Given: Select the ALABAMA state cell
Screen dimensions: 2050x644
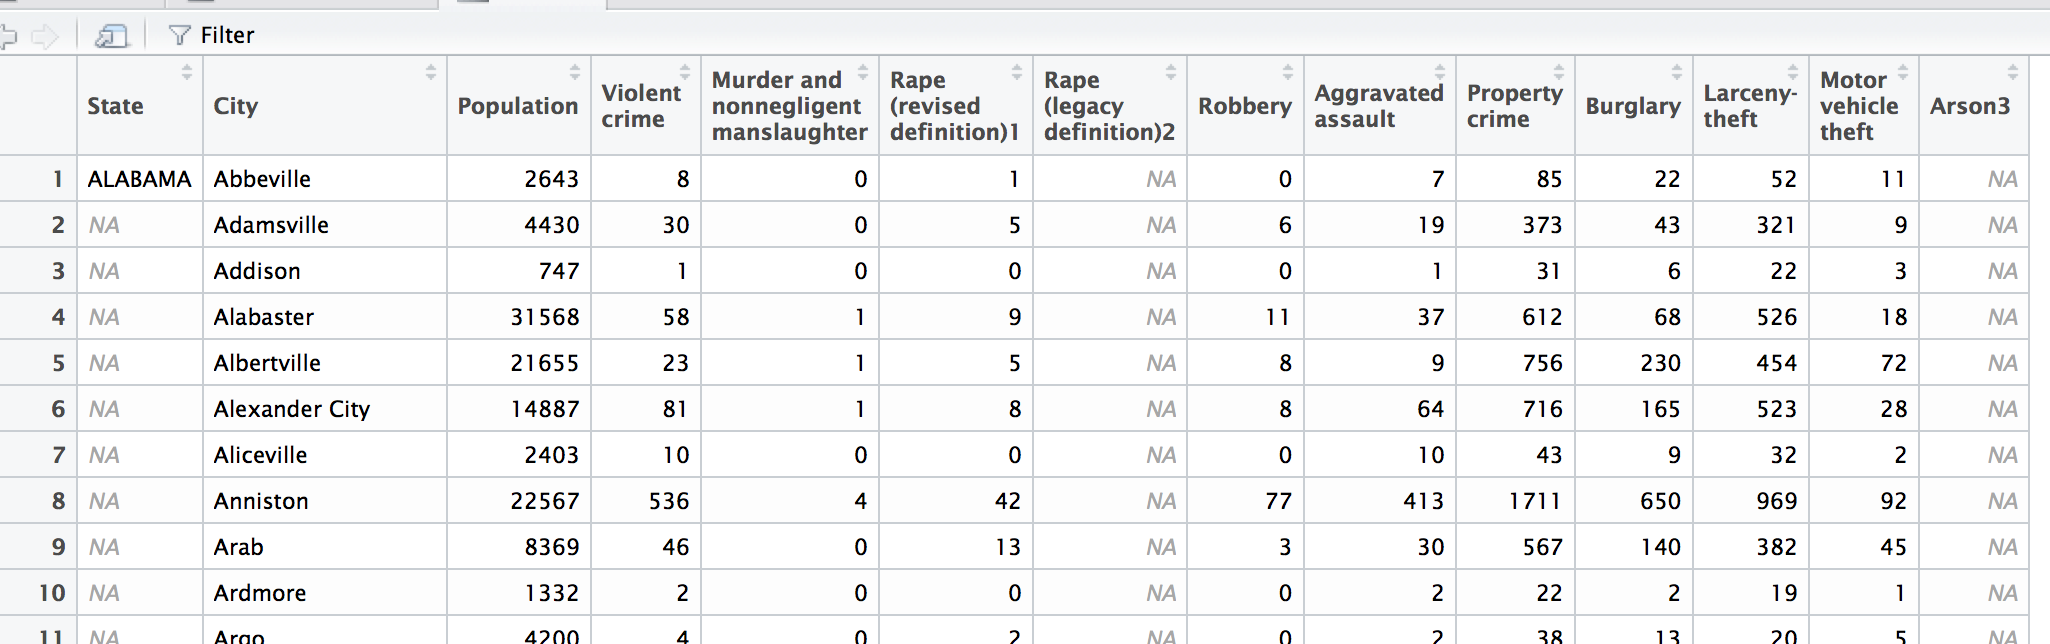Looking at the screenshot, I should point(139,179).
